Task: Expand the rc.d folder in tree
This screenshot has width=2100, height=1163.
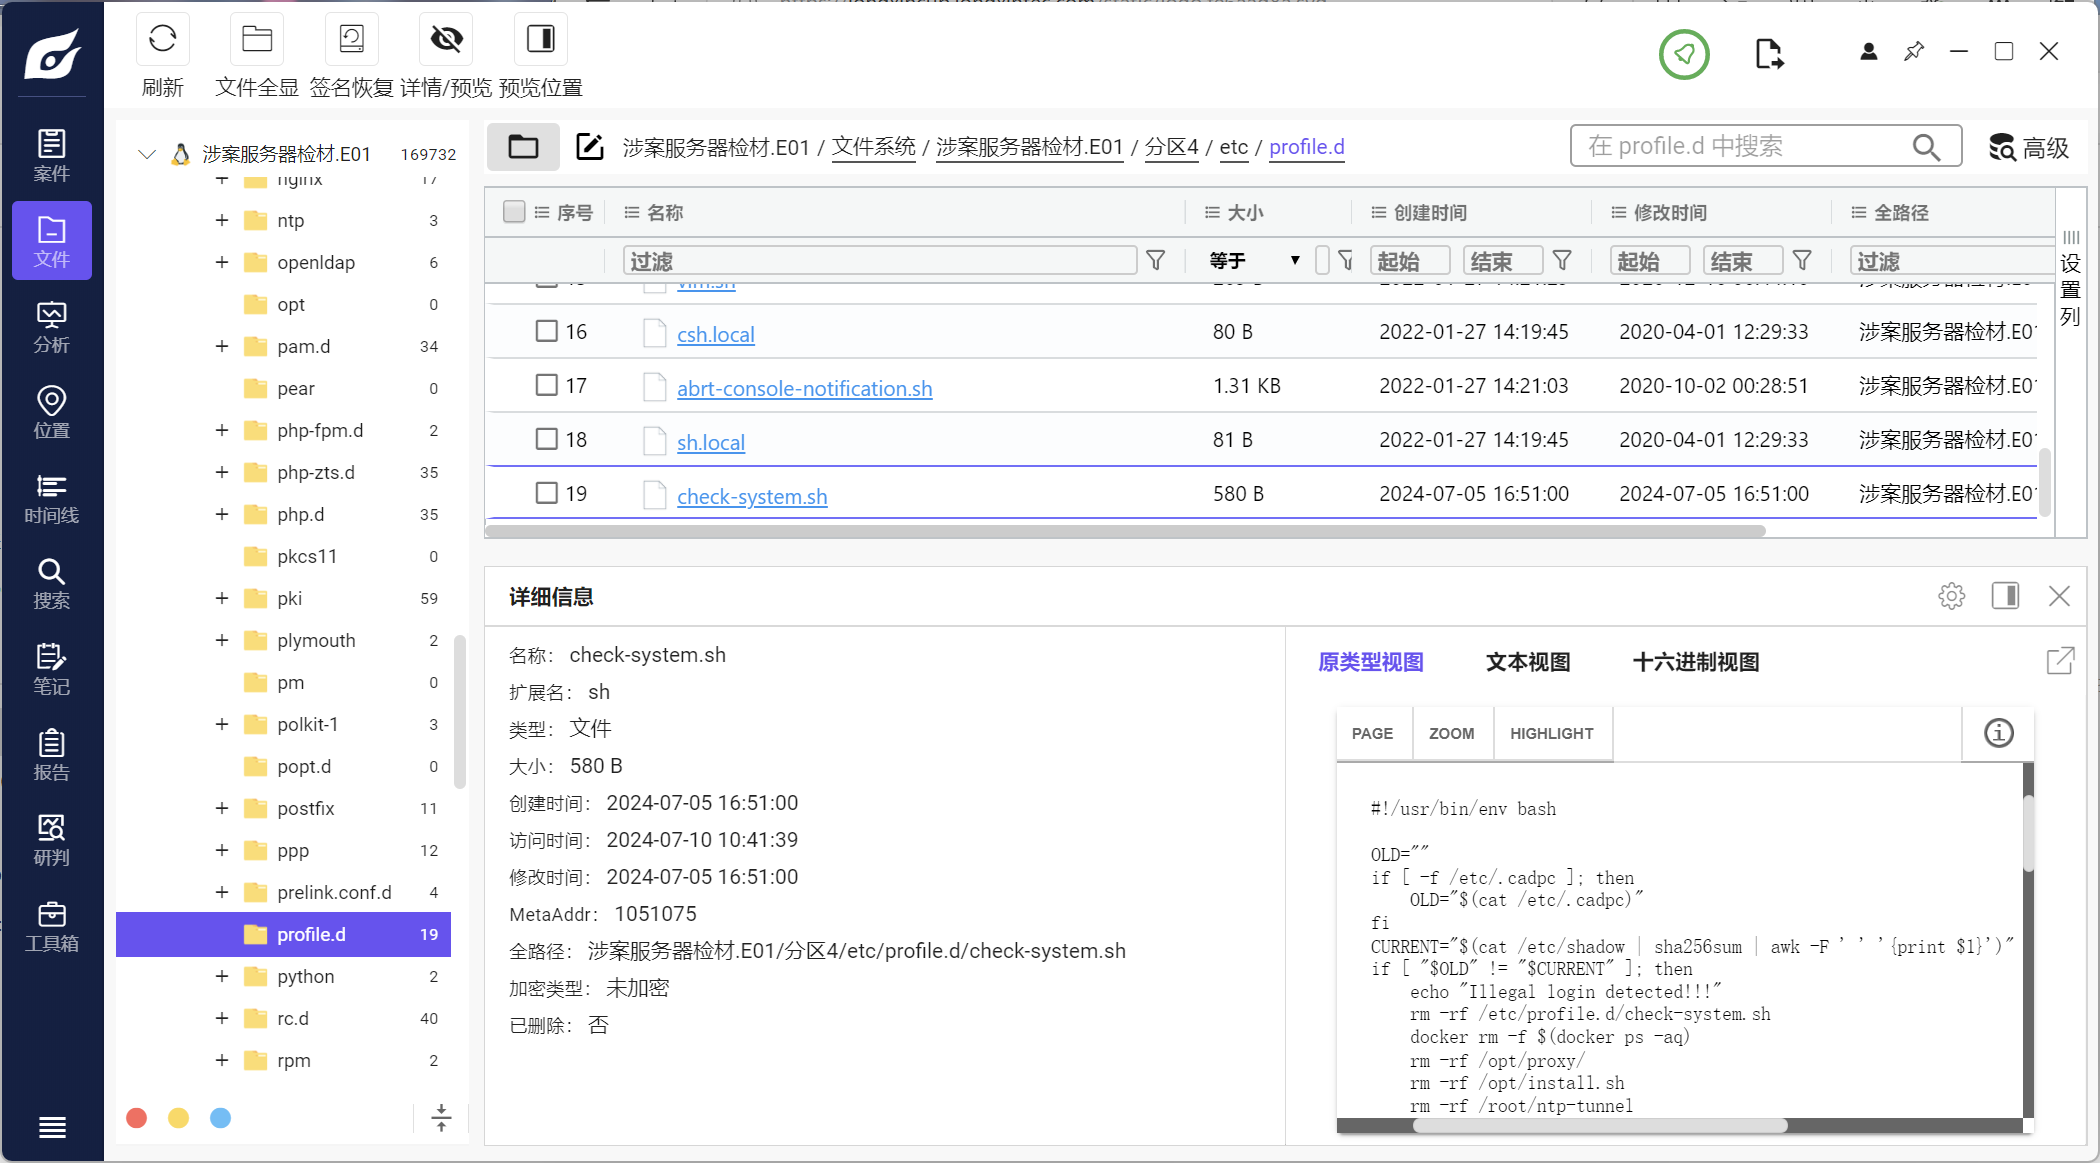Action: (222, 1018)
